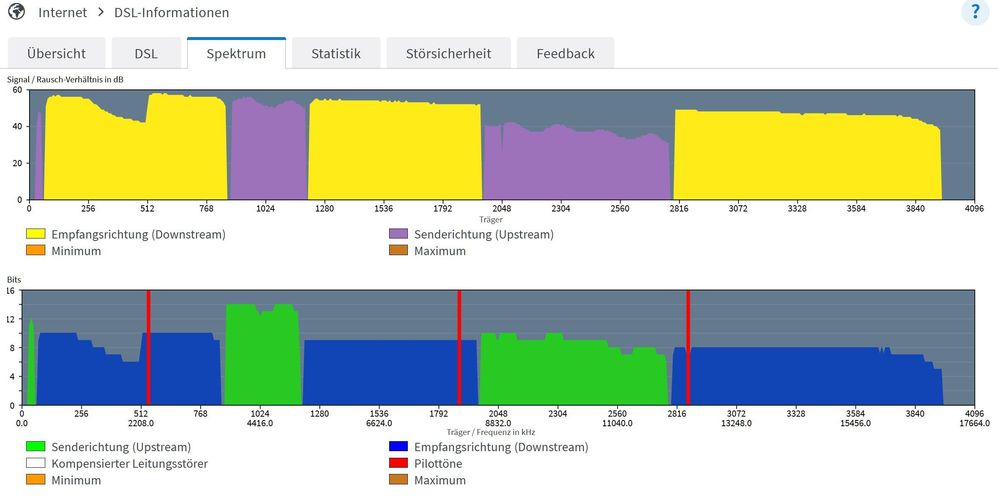Click the Internet breadcrumb link
The width and height of the screenshot is (998, 504).
pyautogui.click(x=62, y=12)
